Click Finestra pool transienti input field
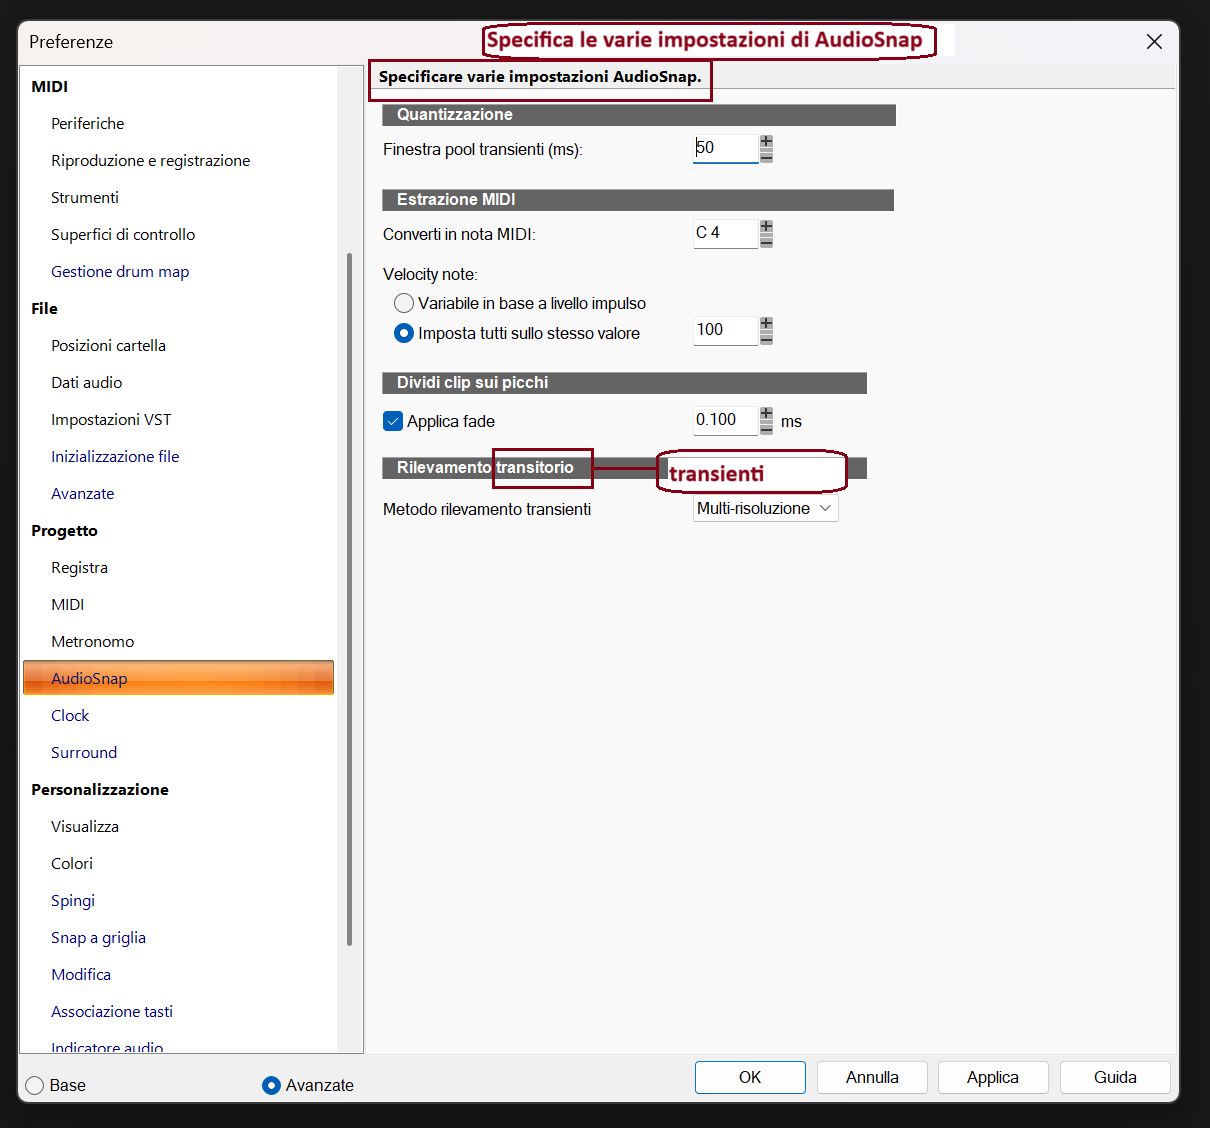 click(726, 148)
